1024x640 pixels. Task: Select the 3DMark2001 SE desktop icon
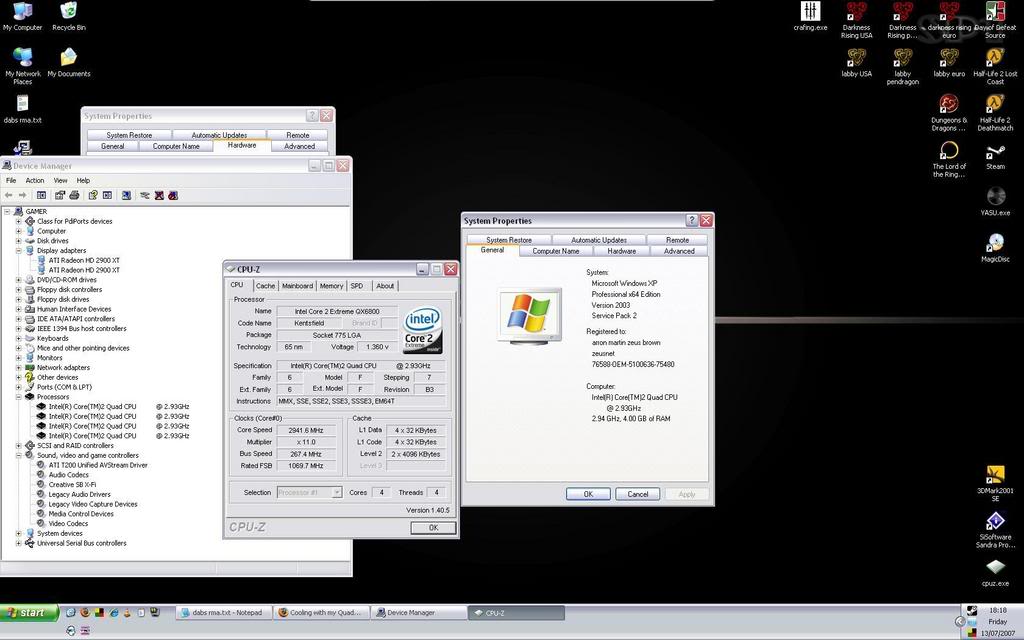pos(995,483)
